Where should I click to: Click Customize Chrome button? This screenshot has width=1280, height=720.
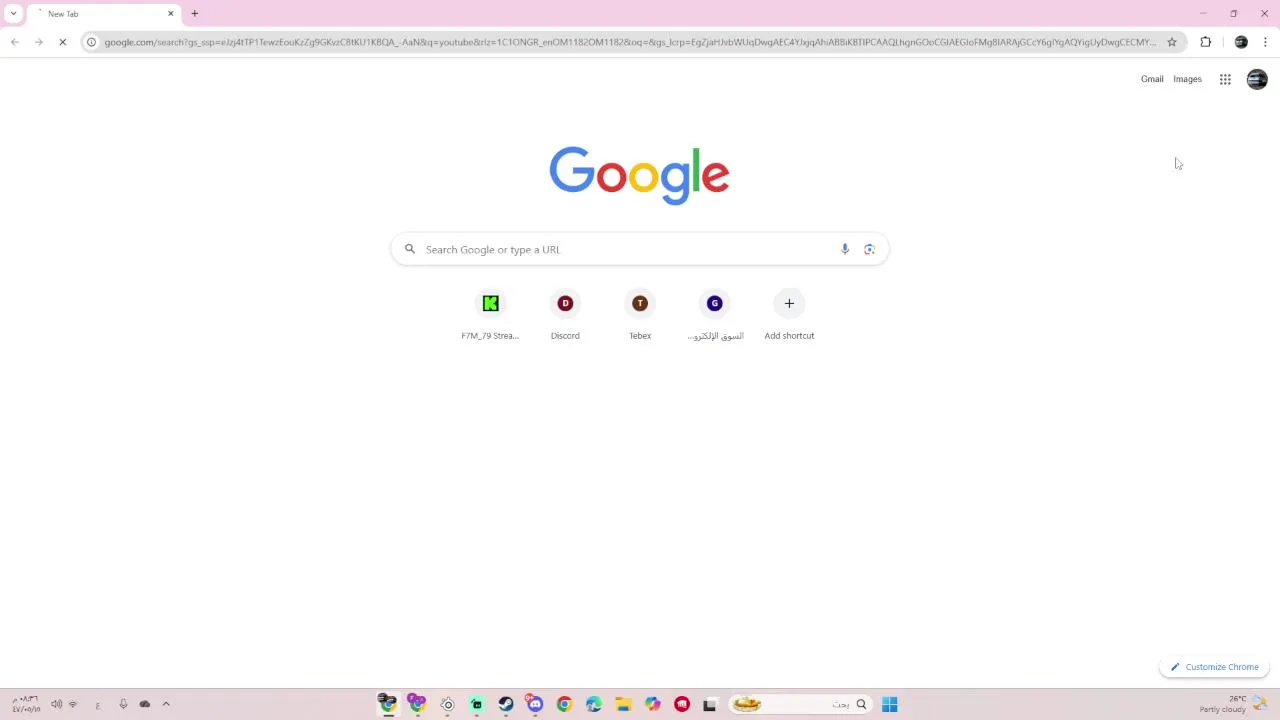(1214, 667)
